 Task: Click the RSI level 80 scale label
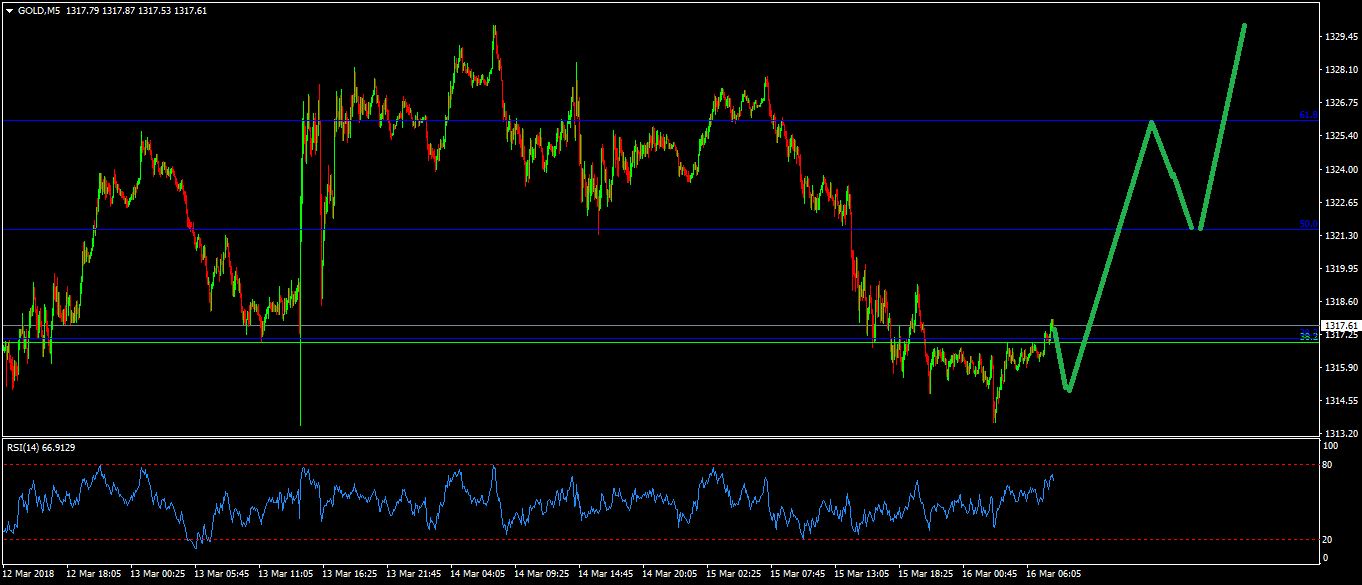coord(1327,465)
